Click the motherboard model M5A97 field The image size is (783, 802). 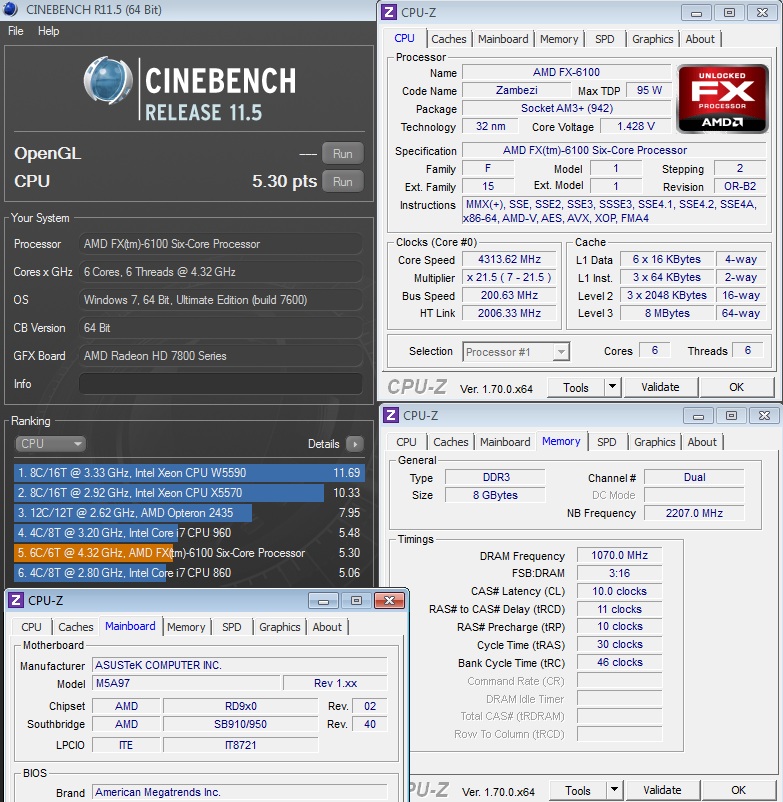[186, 683]
